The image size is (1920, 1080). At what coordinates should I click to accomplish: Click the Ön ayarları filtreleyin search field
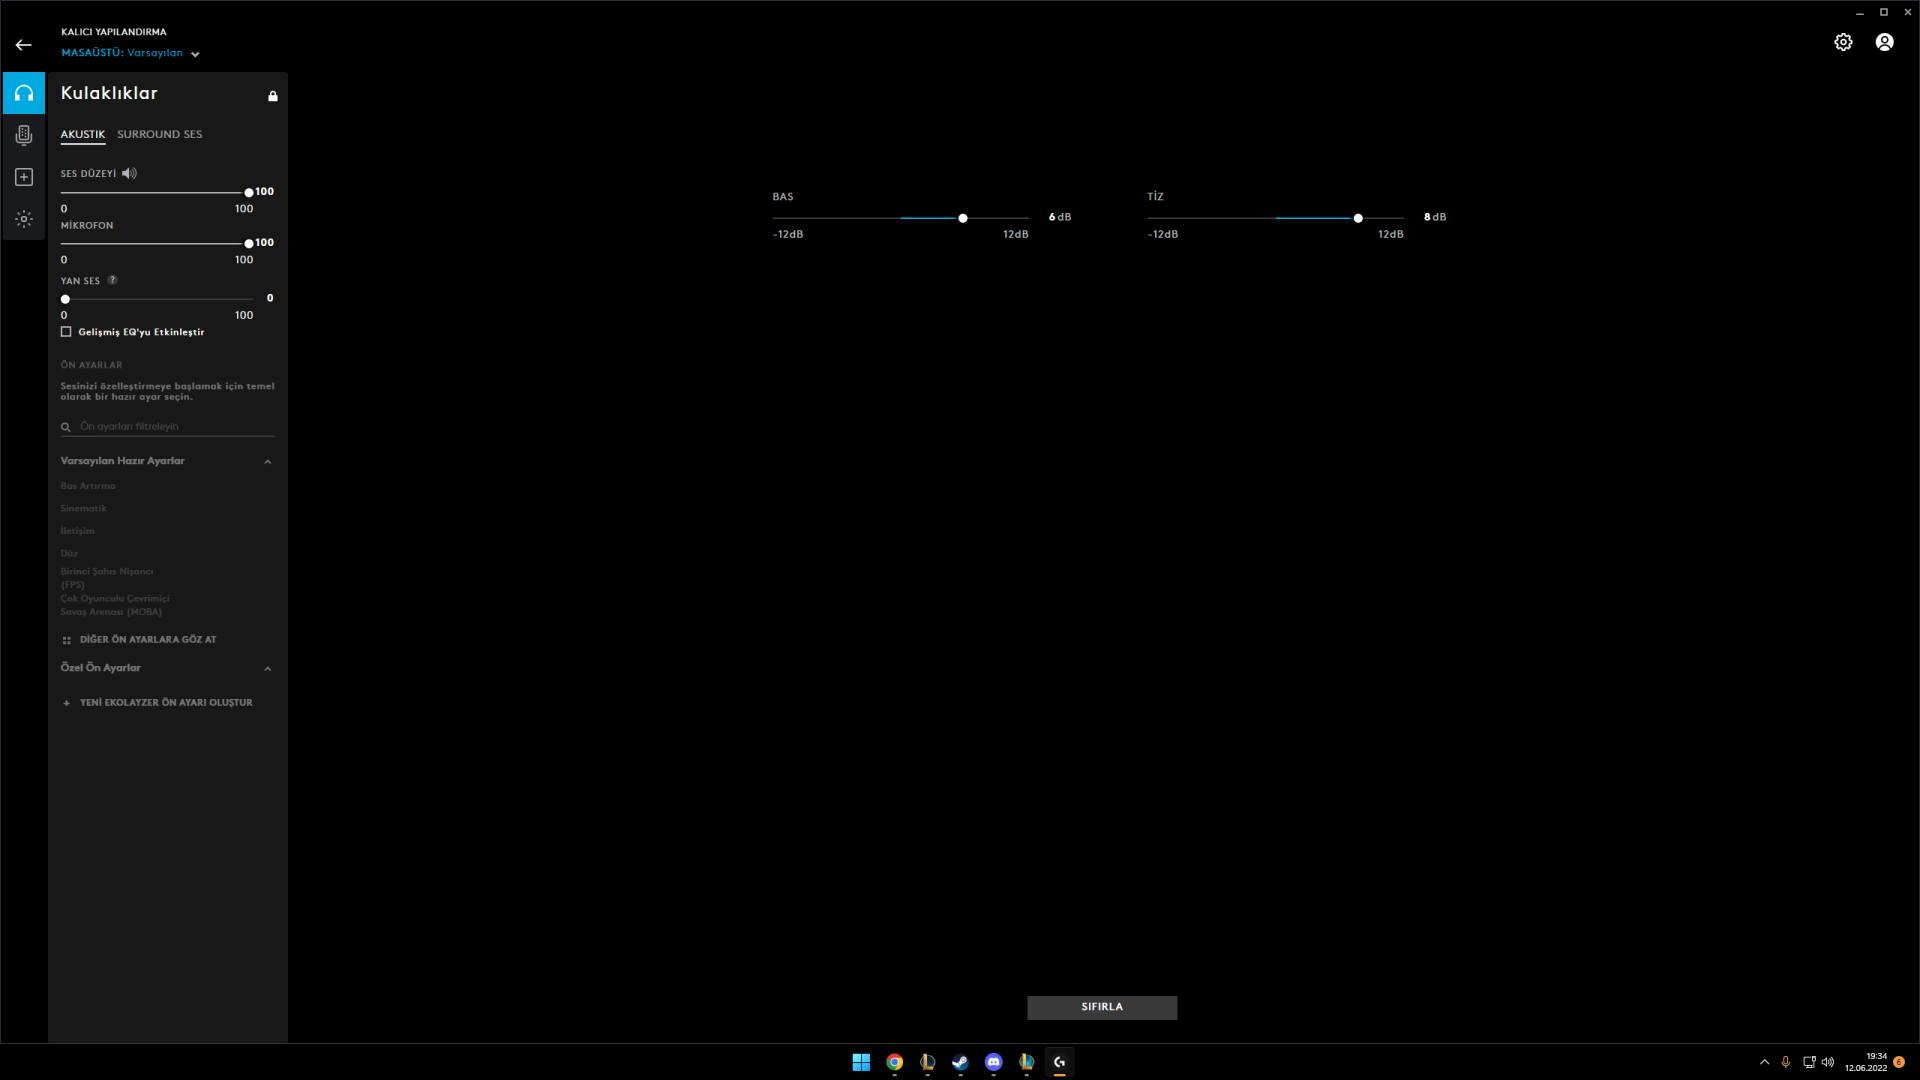tap(170, 427)
